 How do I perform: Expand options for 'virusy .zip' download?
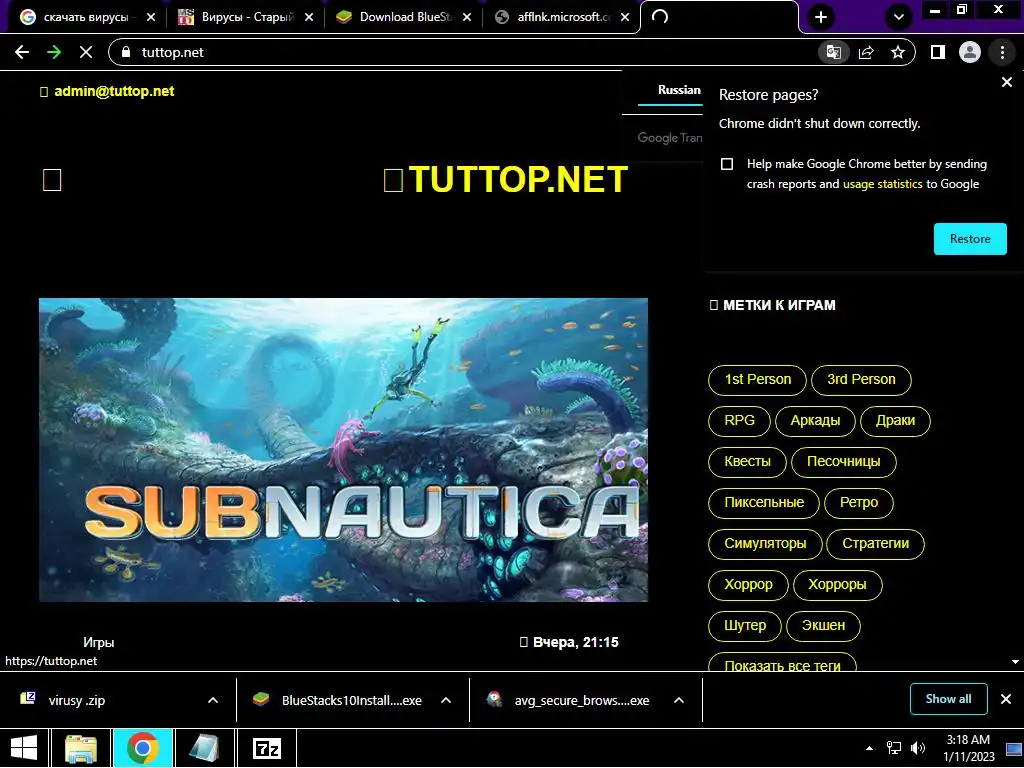click(x=213, y=701)
